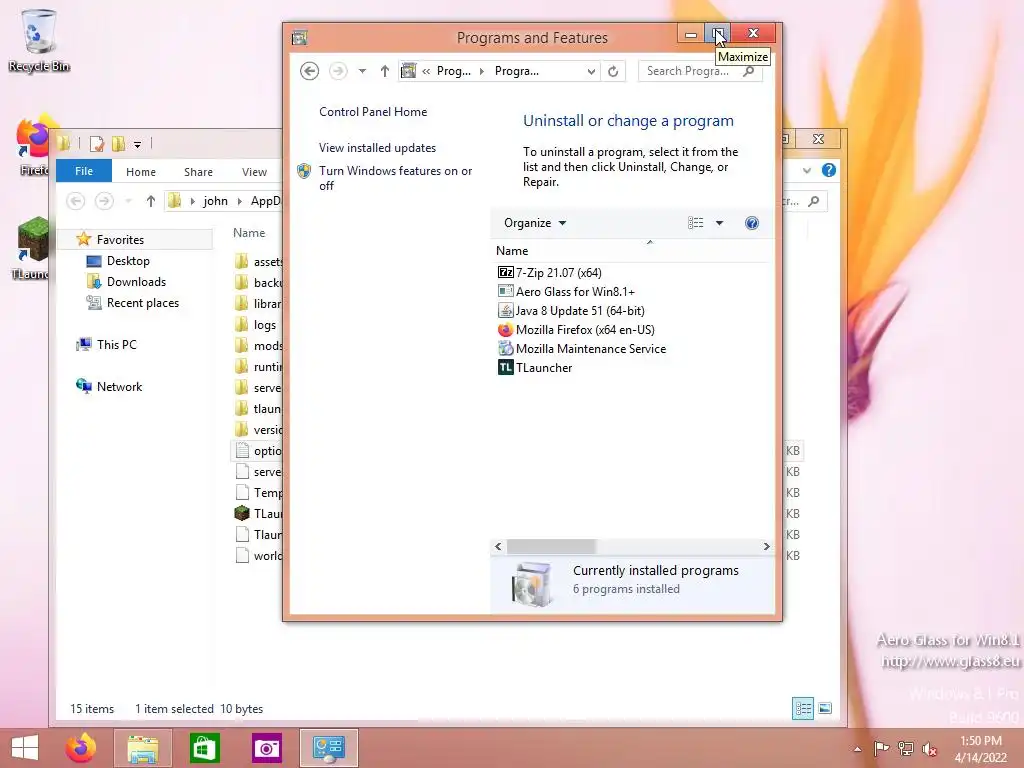Click the 7-Zip program icon

(x=505, y=272)
